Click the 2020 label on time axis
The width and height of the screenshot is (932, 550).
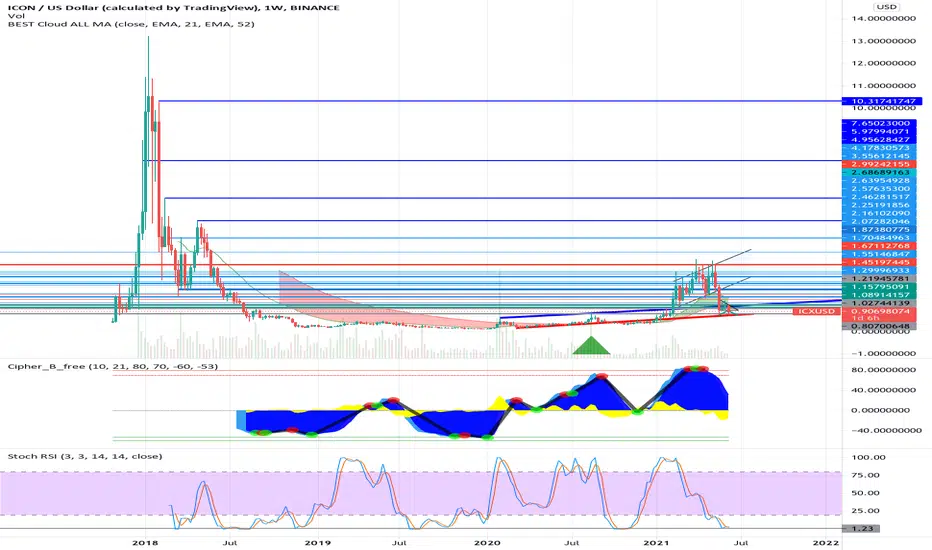(487, 543)
